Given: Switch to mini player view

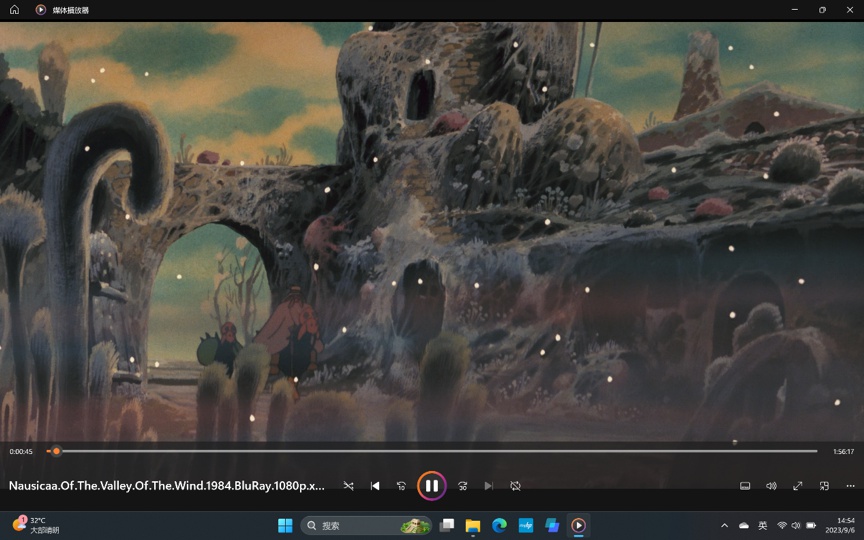Looking at the screenshot, I should click(x=824, y=485).
